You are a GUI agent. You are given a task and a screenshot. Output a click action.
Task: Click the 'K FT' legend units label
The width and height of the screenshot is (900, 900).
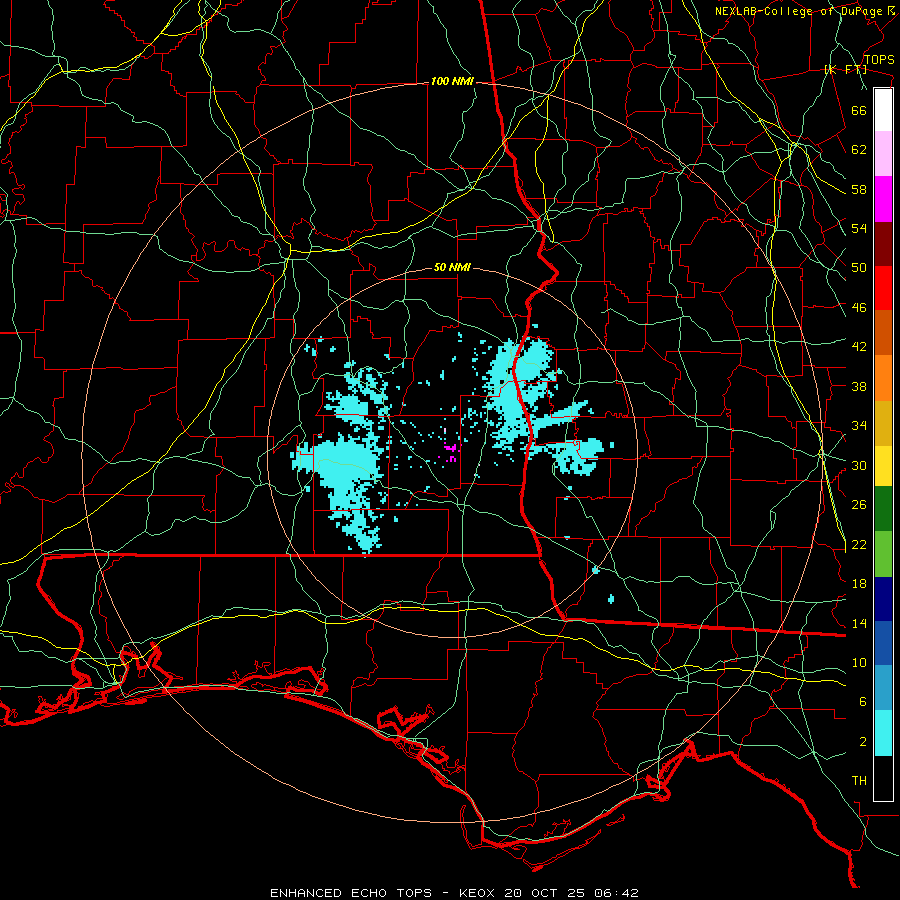coord(845,70)
